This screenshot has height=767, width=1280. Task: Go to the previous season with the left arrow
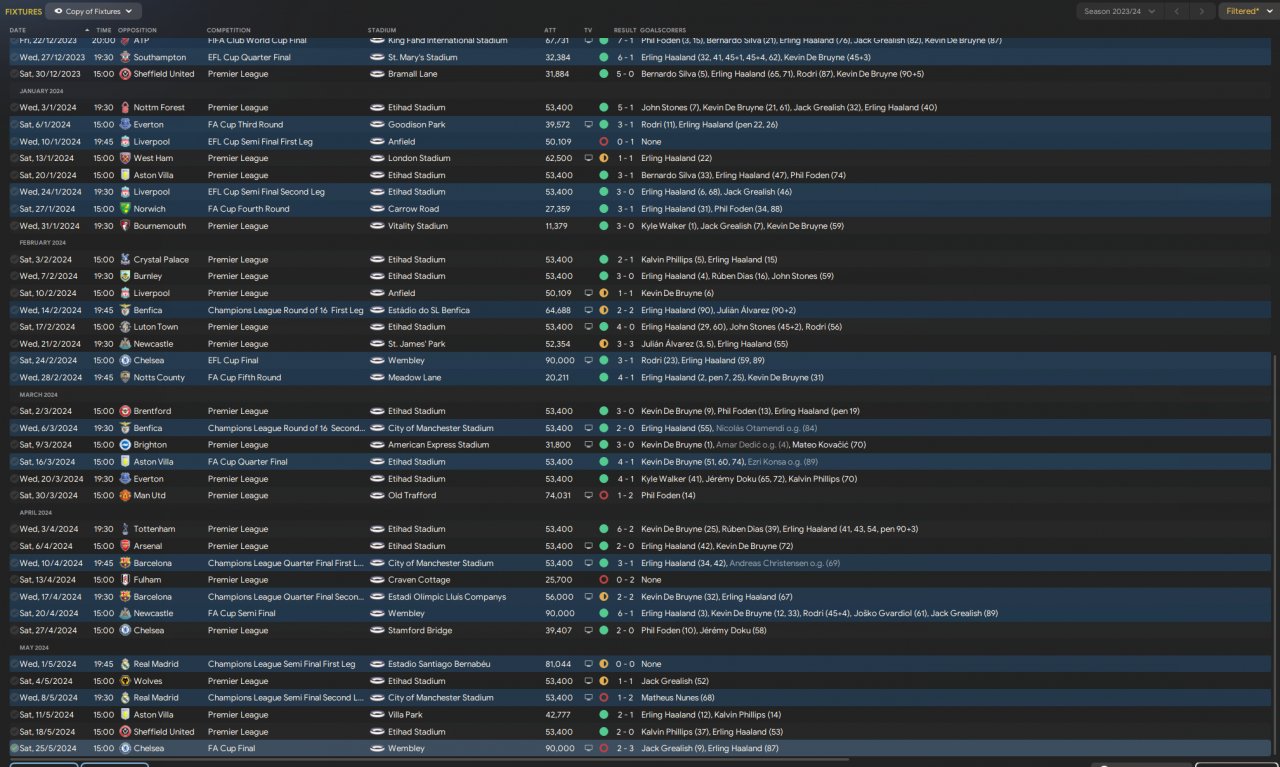point(1176,11)
